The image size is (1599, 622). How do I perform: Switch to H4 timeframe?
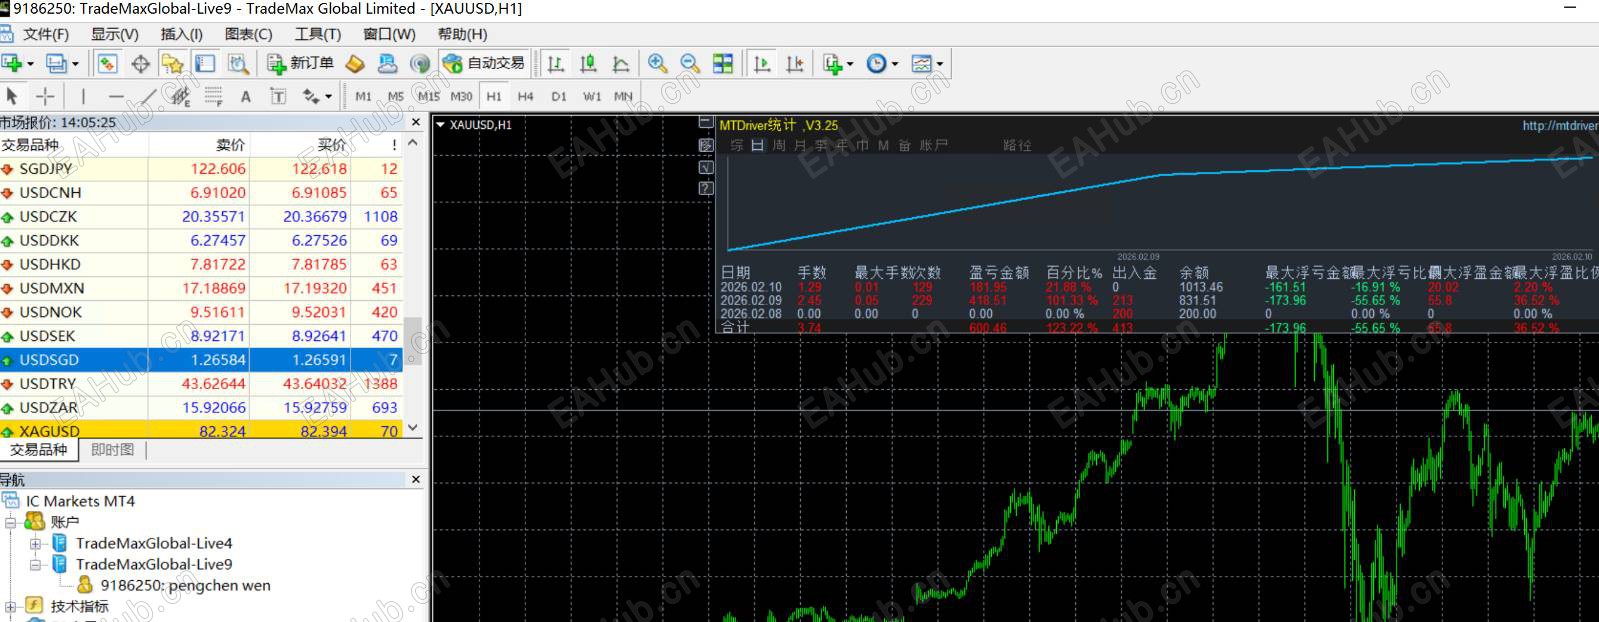[526, 96]
